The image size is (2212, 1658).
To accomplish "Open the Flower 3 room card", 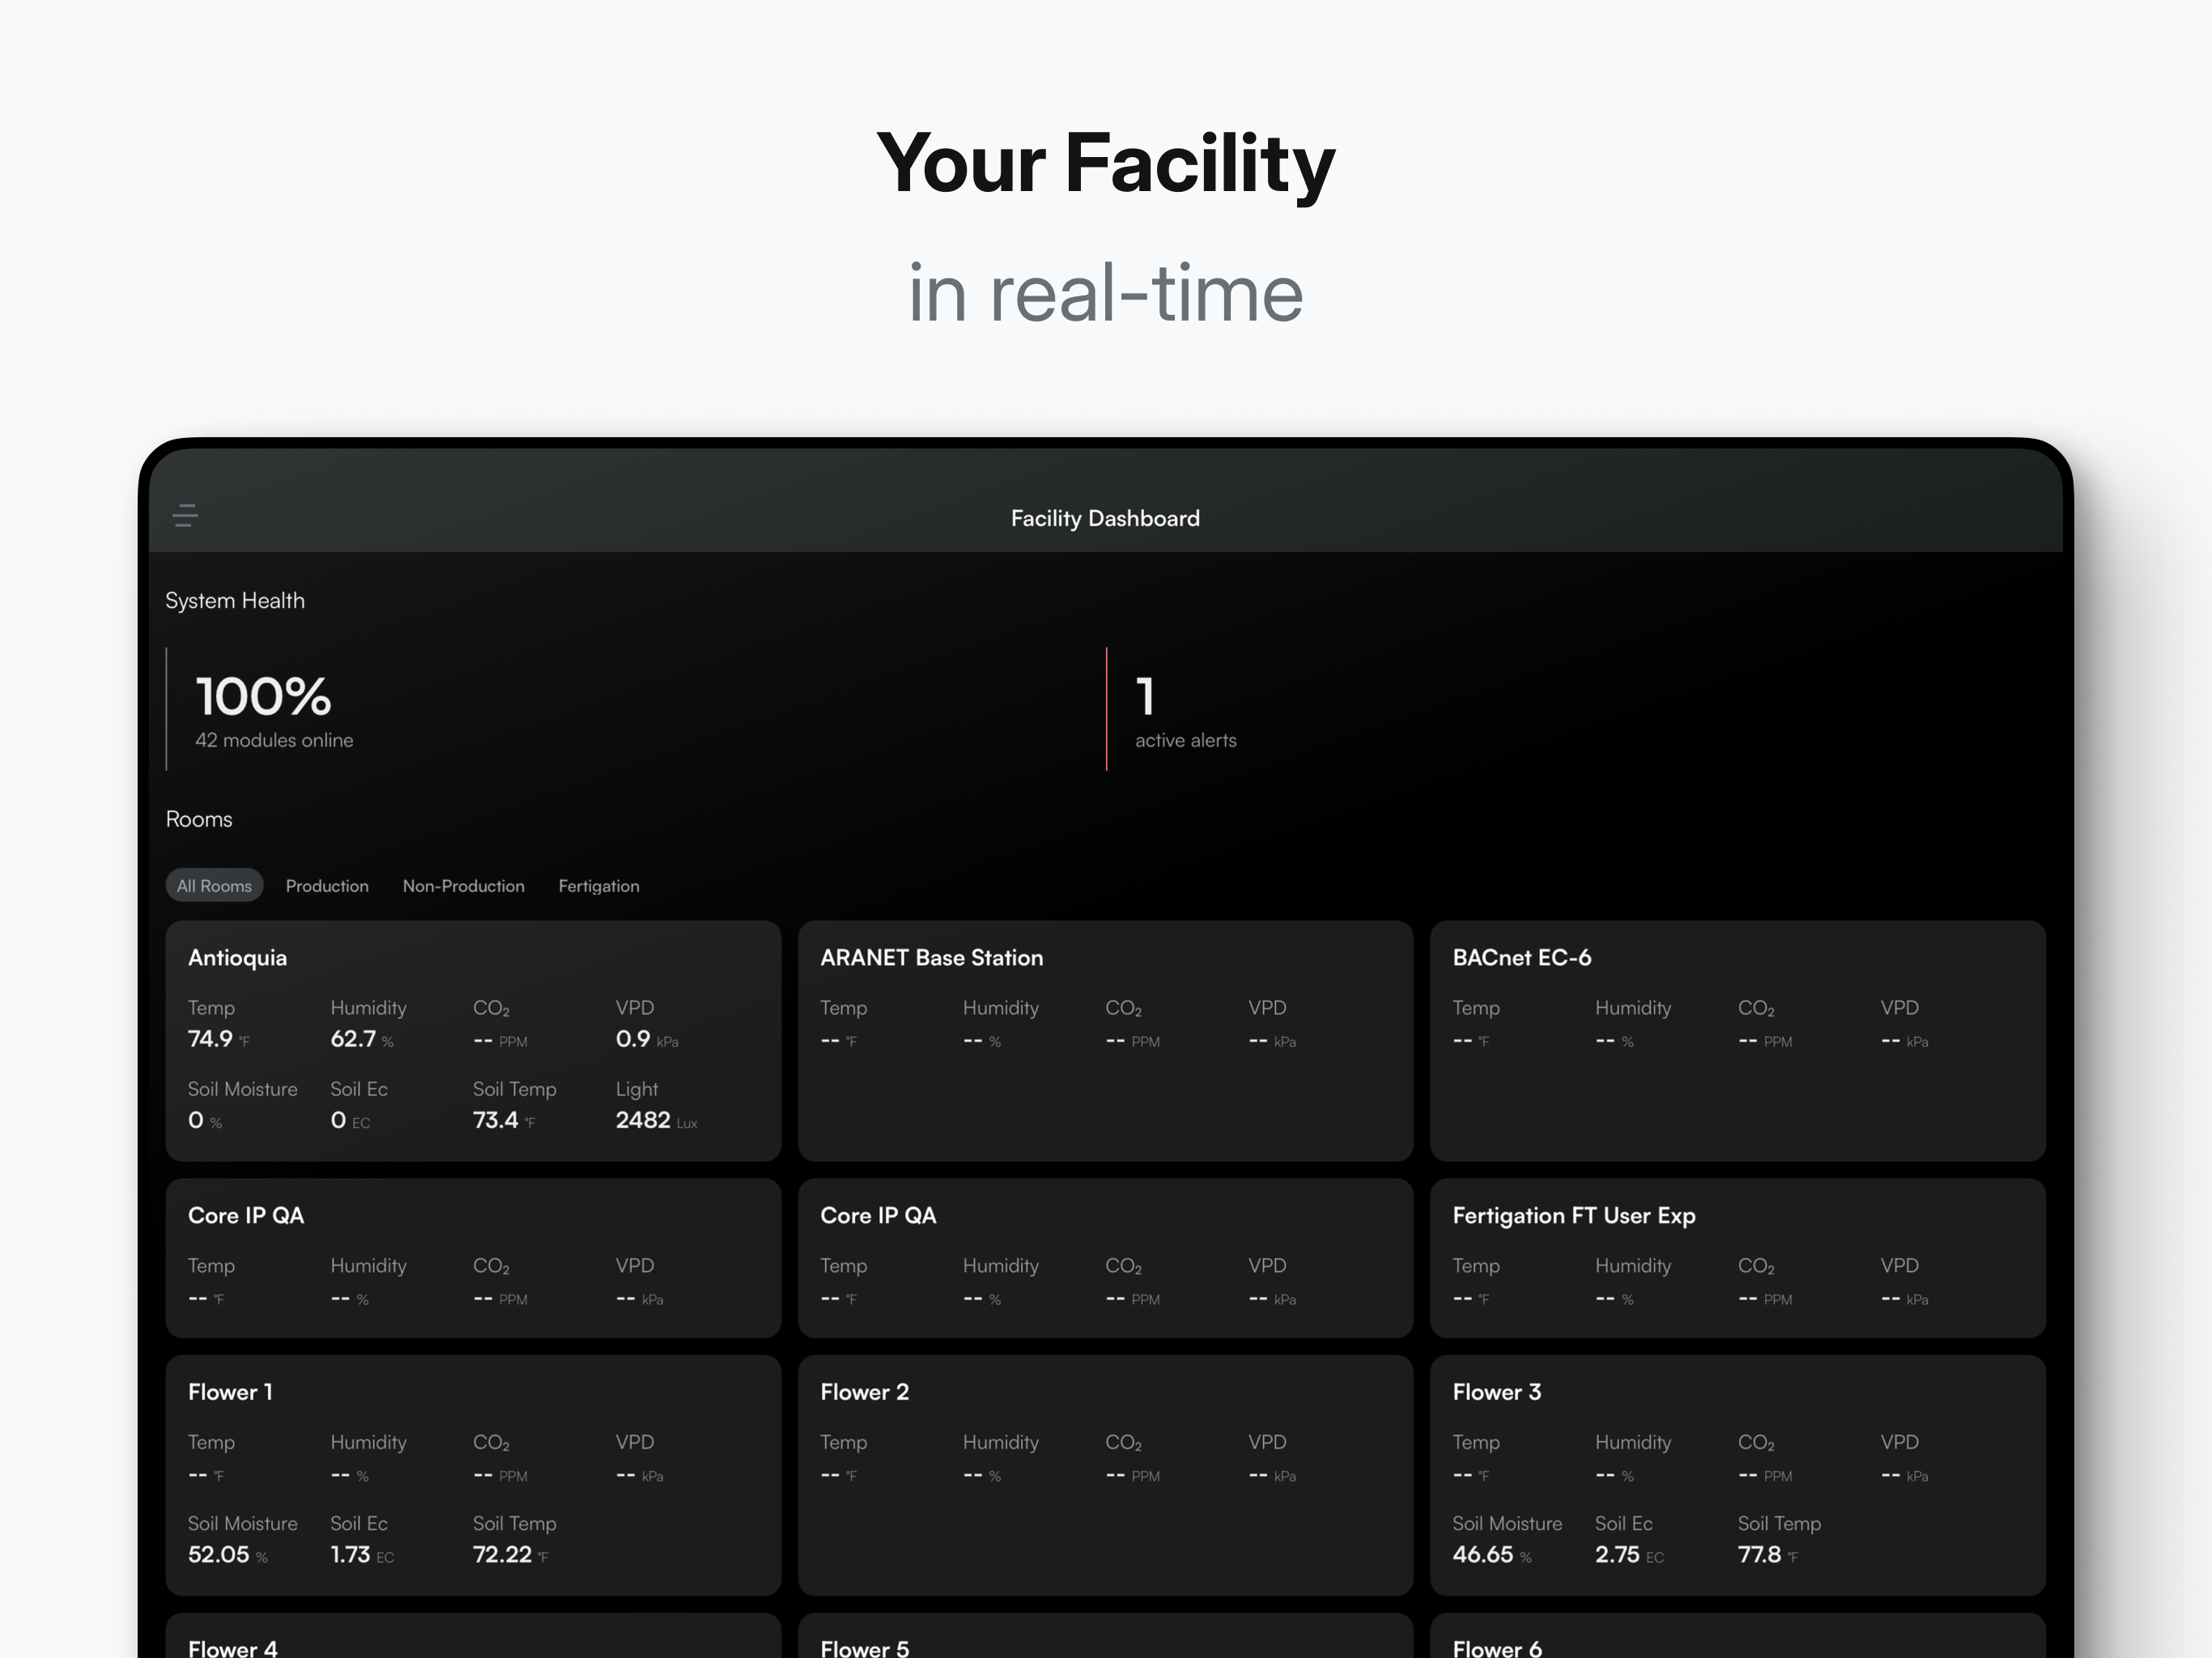I will pyautogui.click(x=1737, y=1475).
